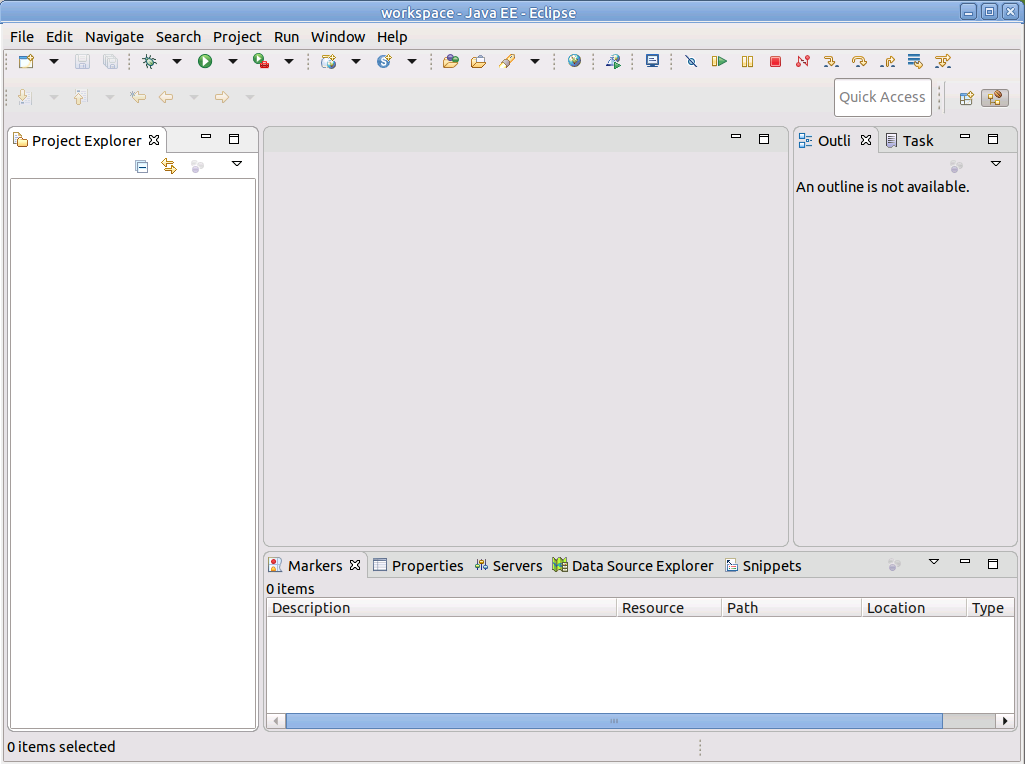This screenshot has height=764, width=1025.
Task: Click the Save icon in the toolbar
Action: tap(82, 61)
